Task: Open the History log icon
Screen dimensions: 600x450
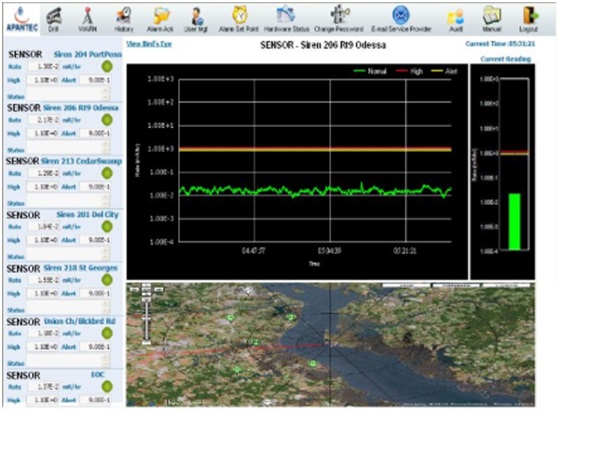Action: [123, 16]
